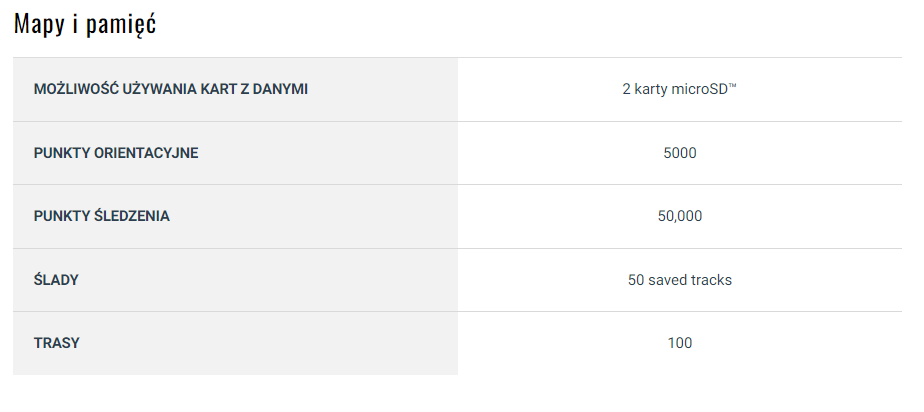
Task: Click the word "microSD" in the first row
Action: [x=700, y=89]
